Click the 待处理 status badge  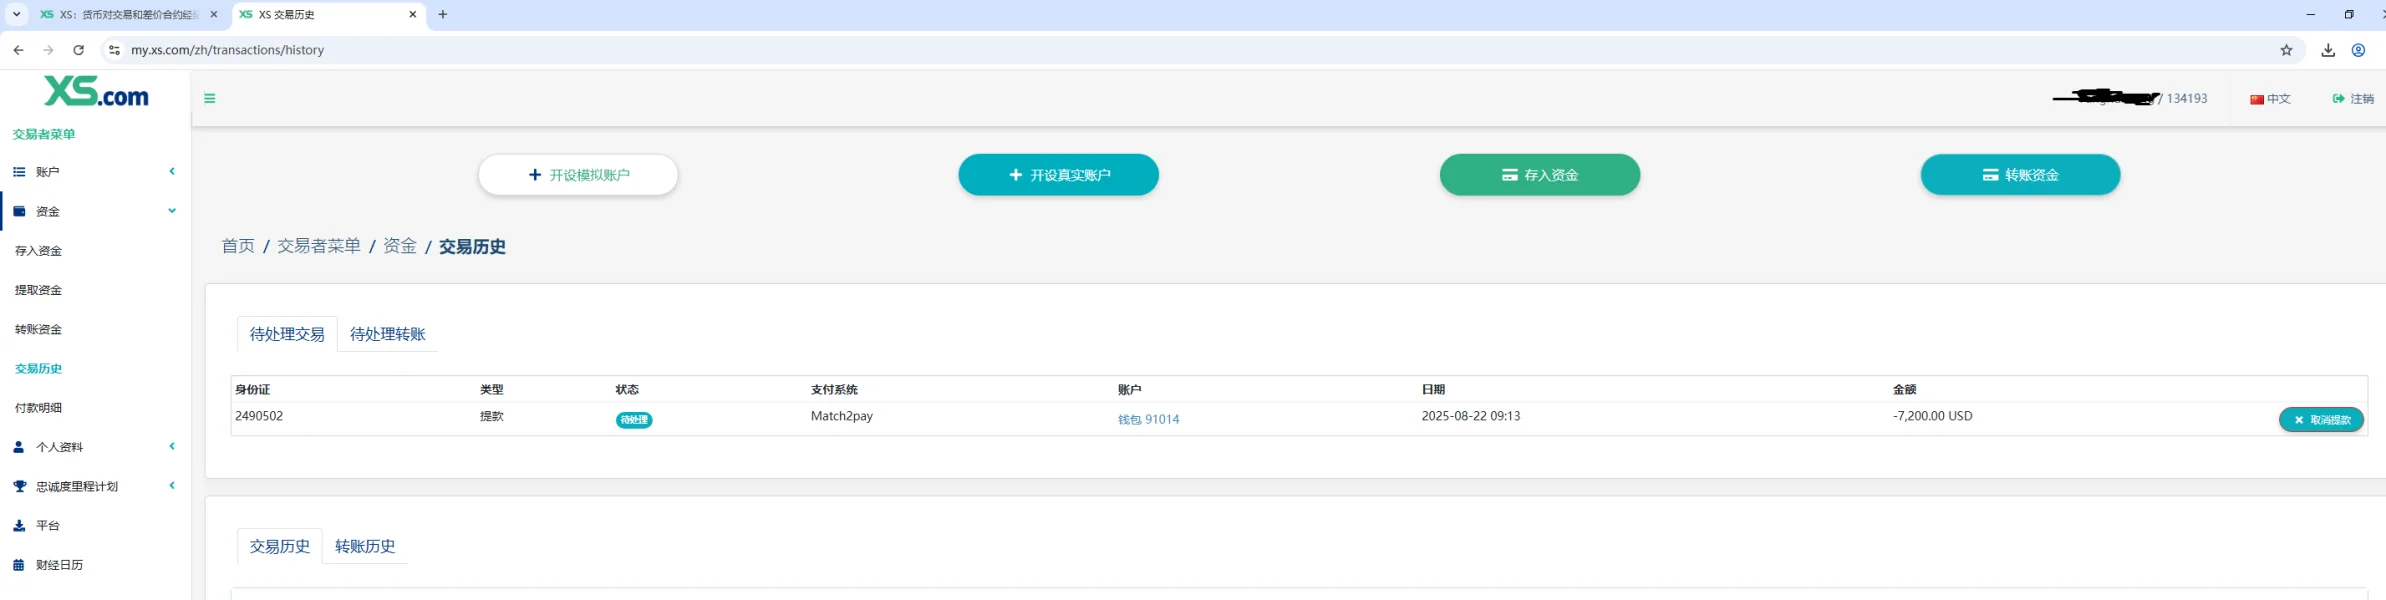634,420
